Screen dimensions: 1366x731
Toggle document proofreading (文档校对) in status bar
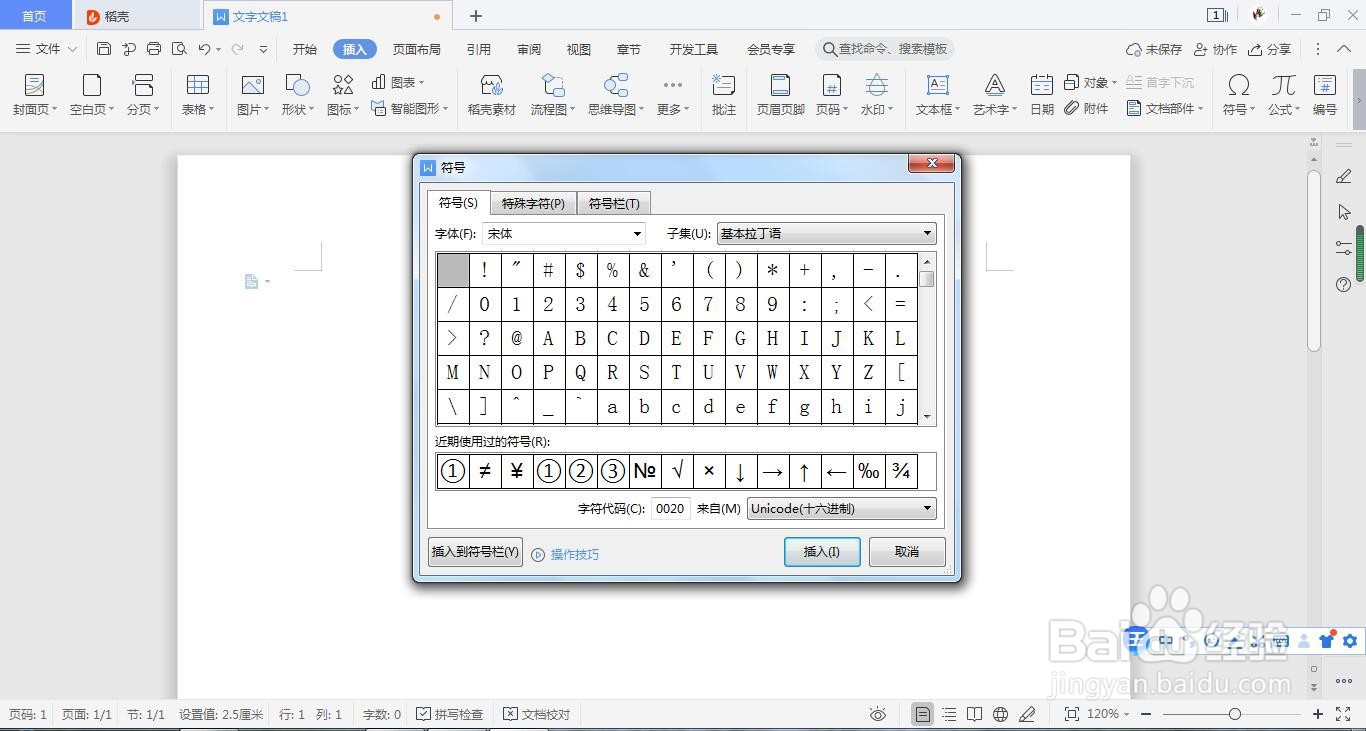point(538,714)
